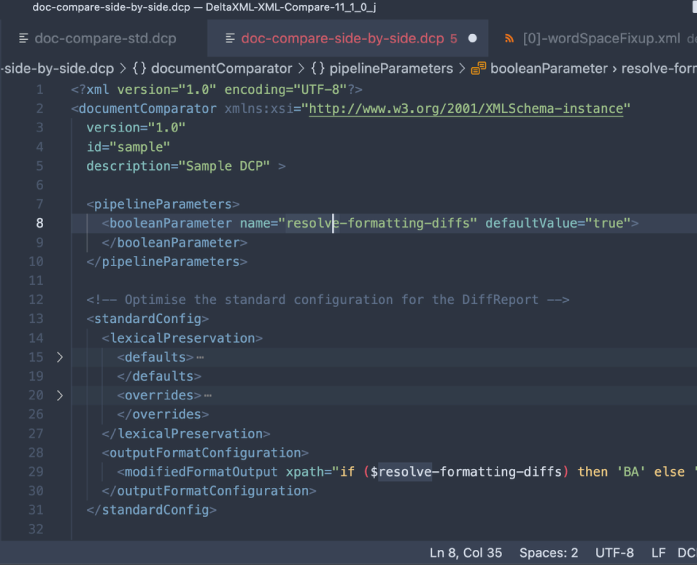Open the XMLSchema-instance URL link
697x565 pixels.
pyautogui.click(x=468, y=108)
